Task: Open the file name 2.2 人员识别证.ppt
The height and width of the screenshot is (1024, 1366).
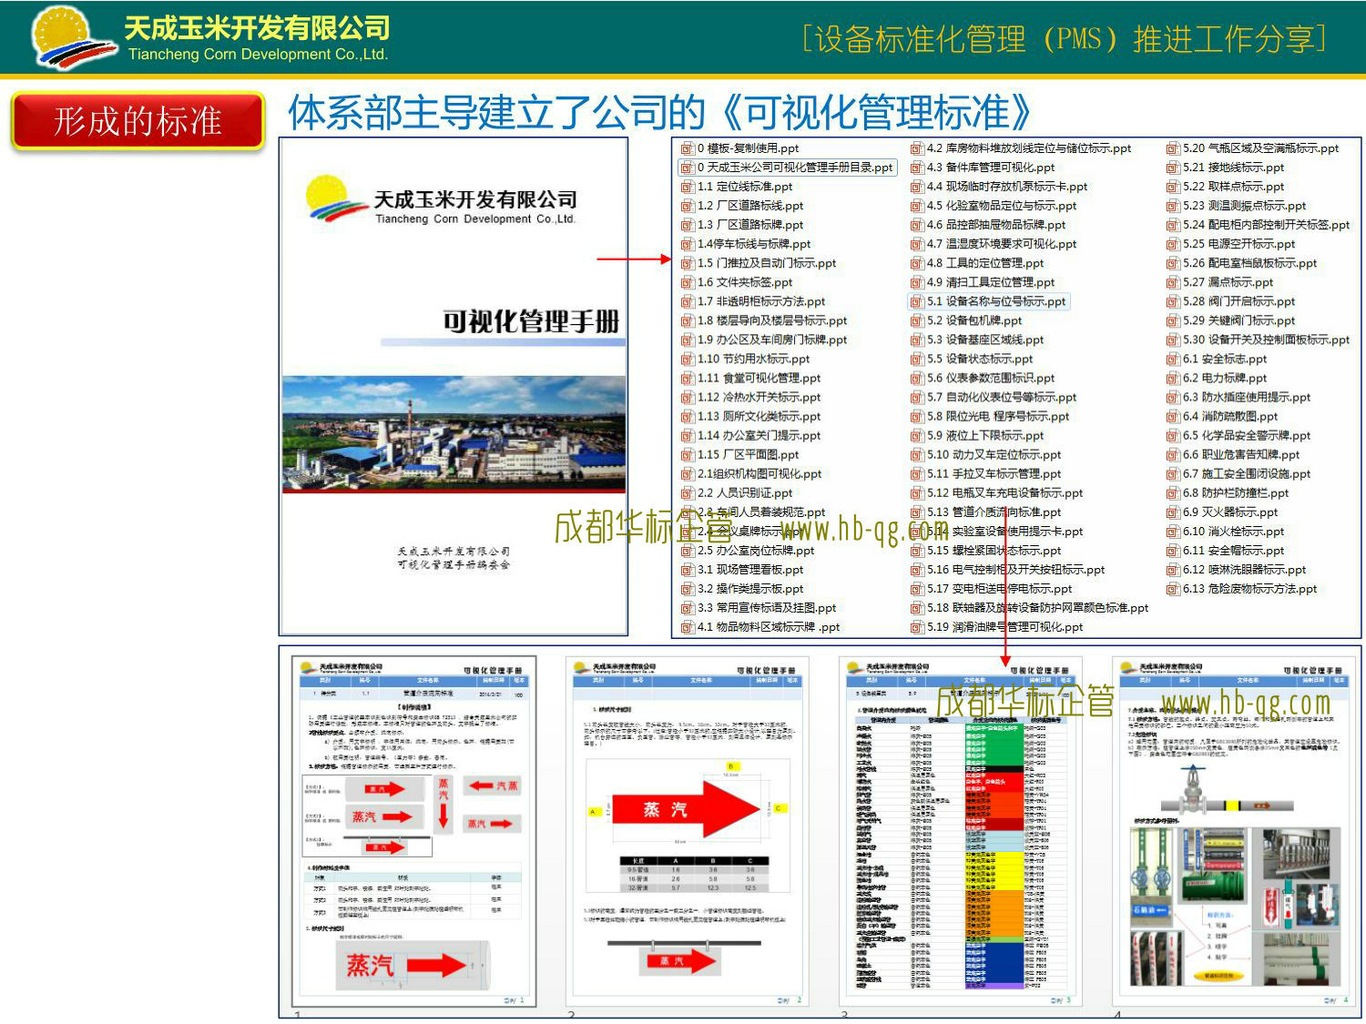Action: click(x=744, y=493)
